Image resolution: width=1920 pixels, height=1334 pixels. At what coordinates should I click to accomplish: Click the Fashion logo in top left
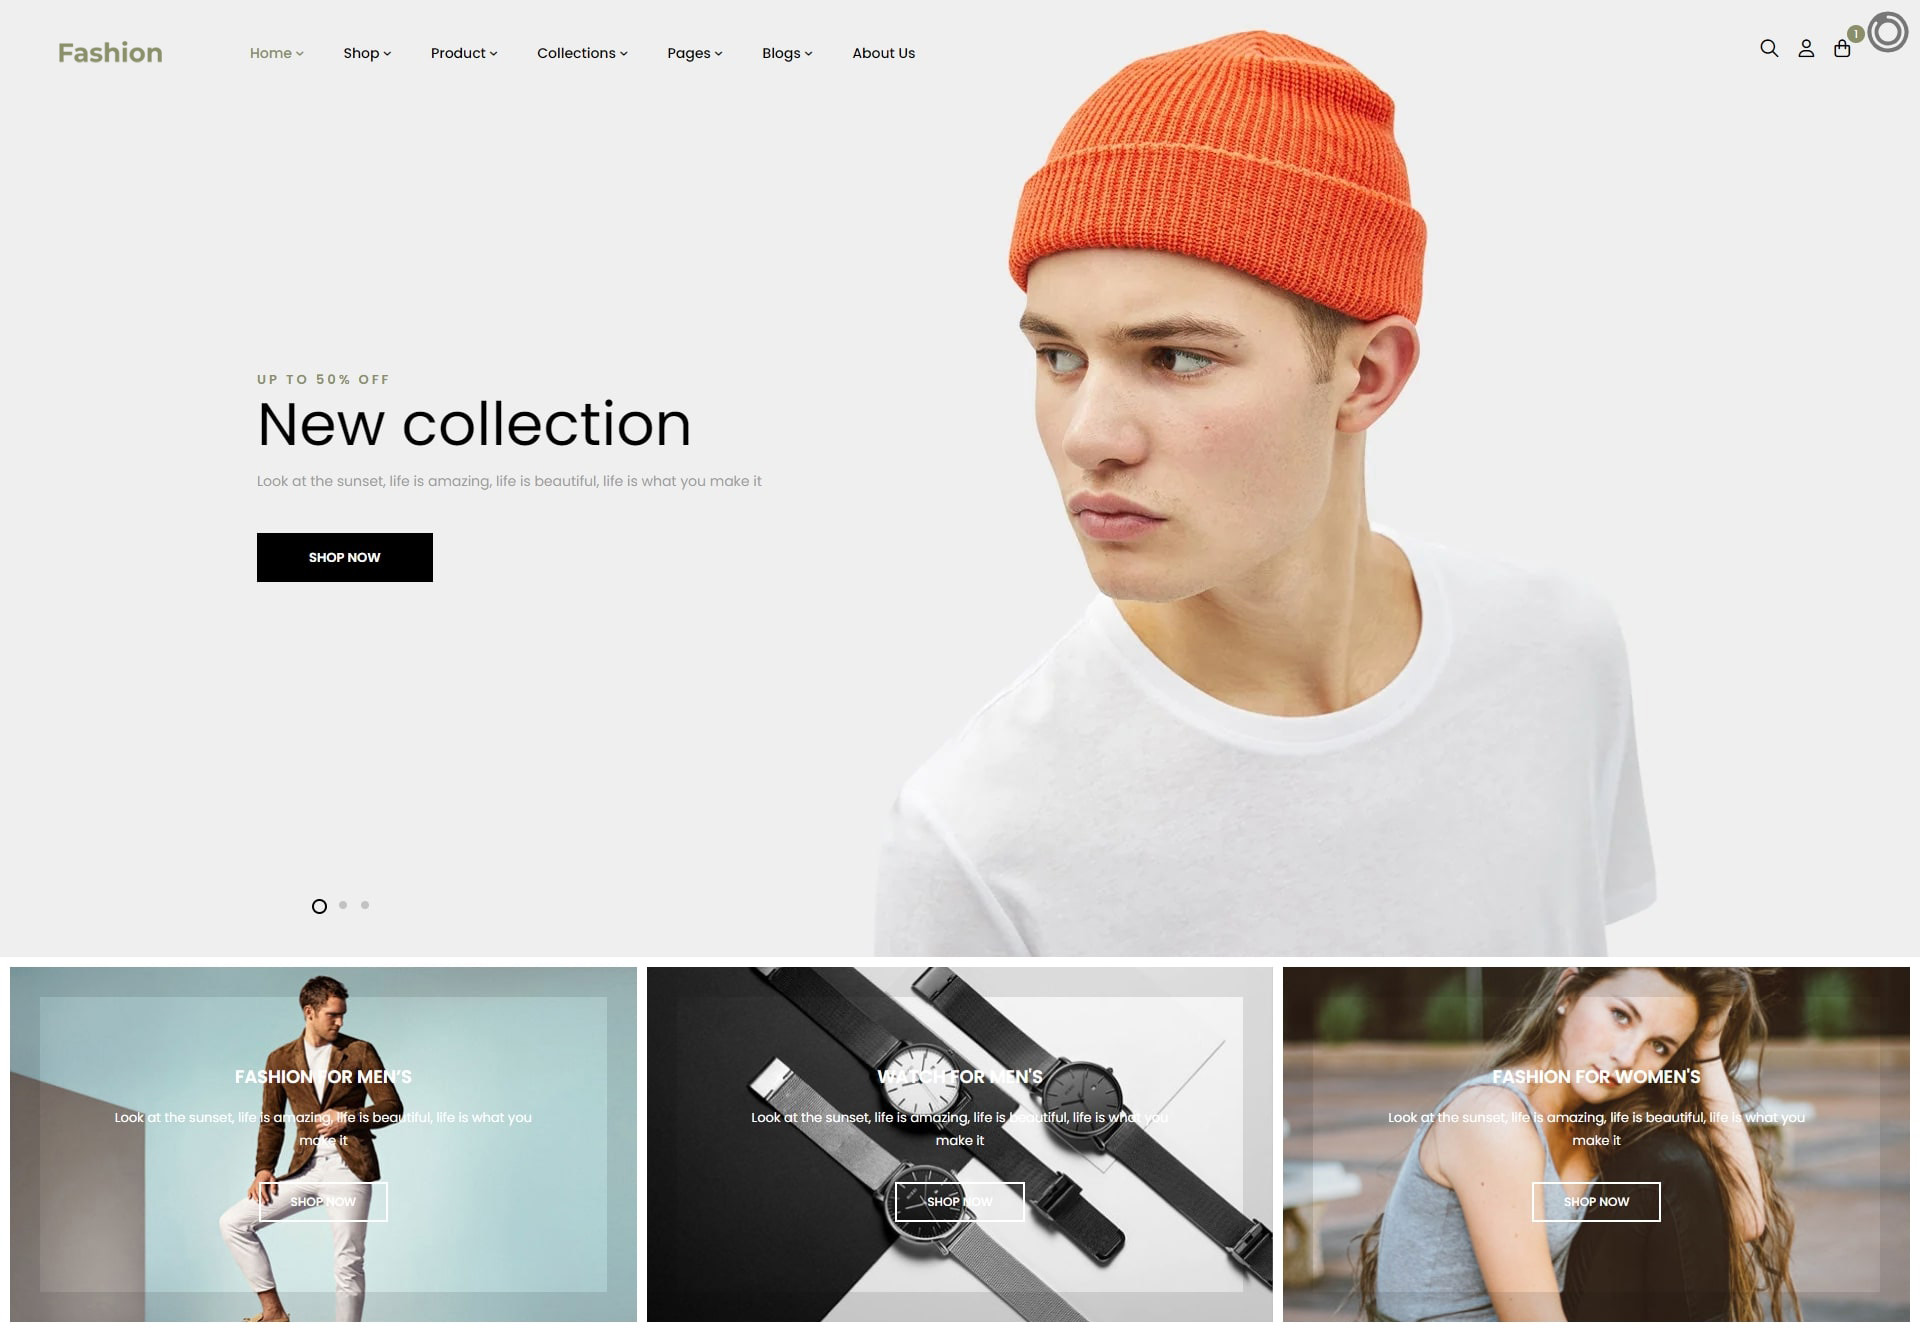[109, 51]
